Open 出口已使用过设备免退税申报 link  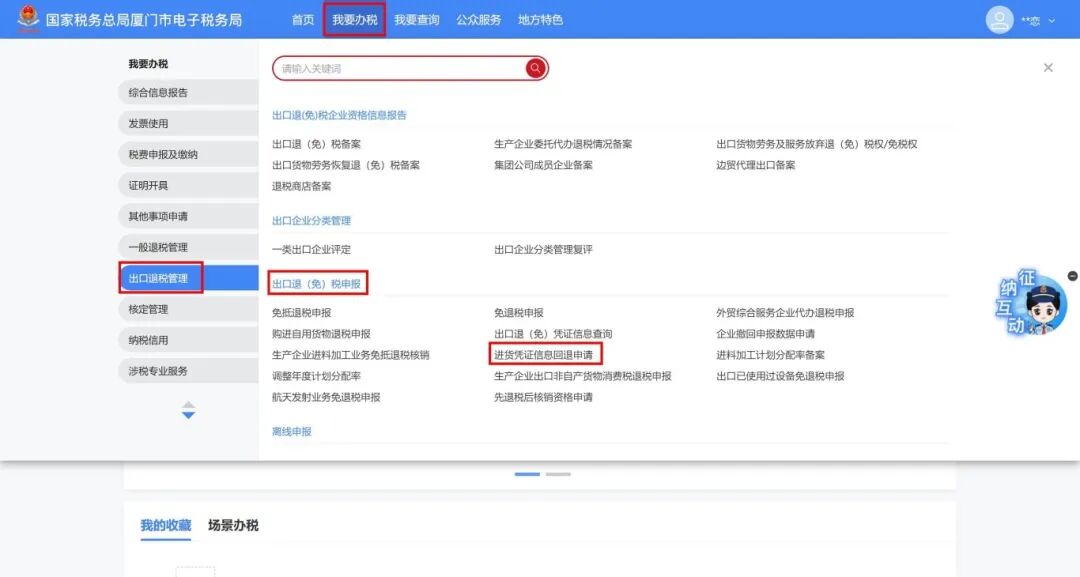coord(780,376)
